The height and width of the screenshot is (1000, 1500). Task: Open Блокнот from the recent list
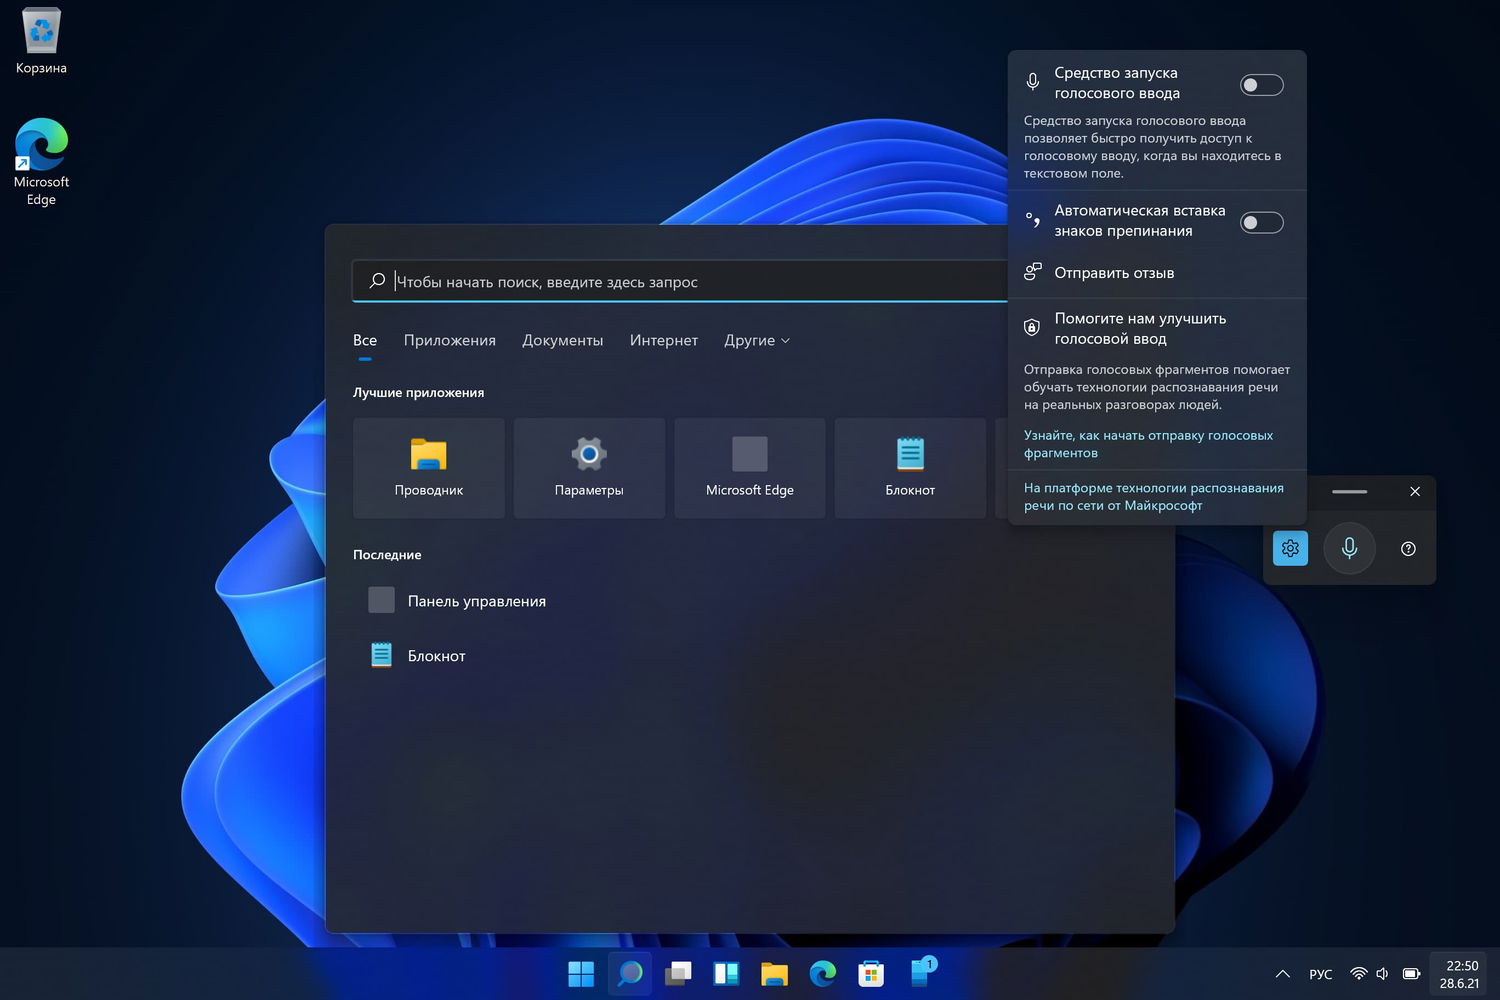(417, 655)
